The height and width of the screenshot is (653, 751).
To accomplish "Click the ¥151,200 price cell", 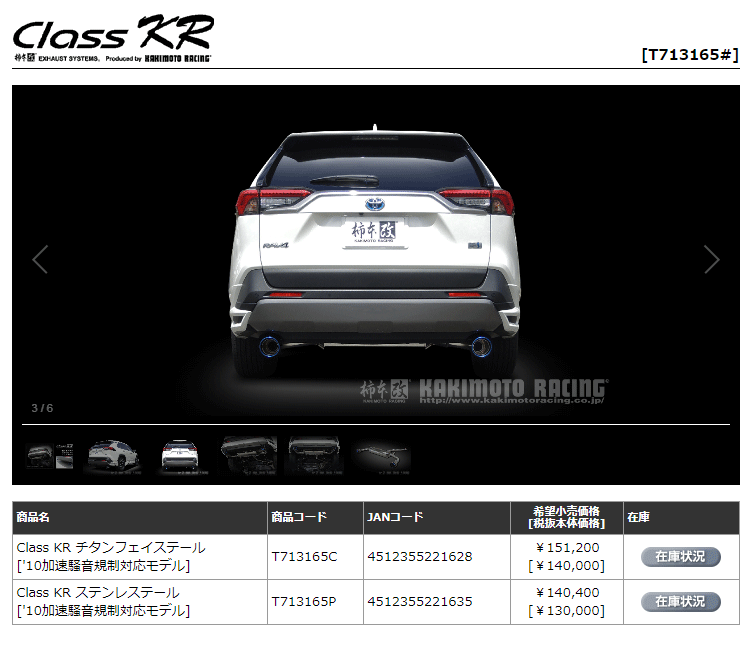I will [x=567, y=557].
